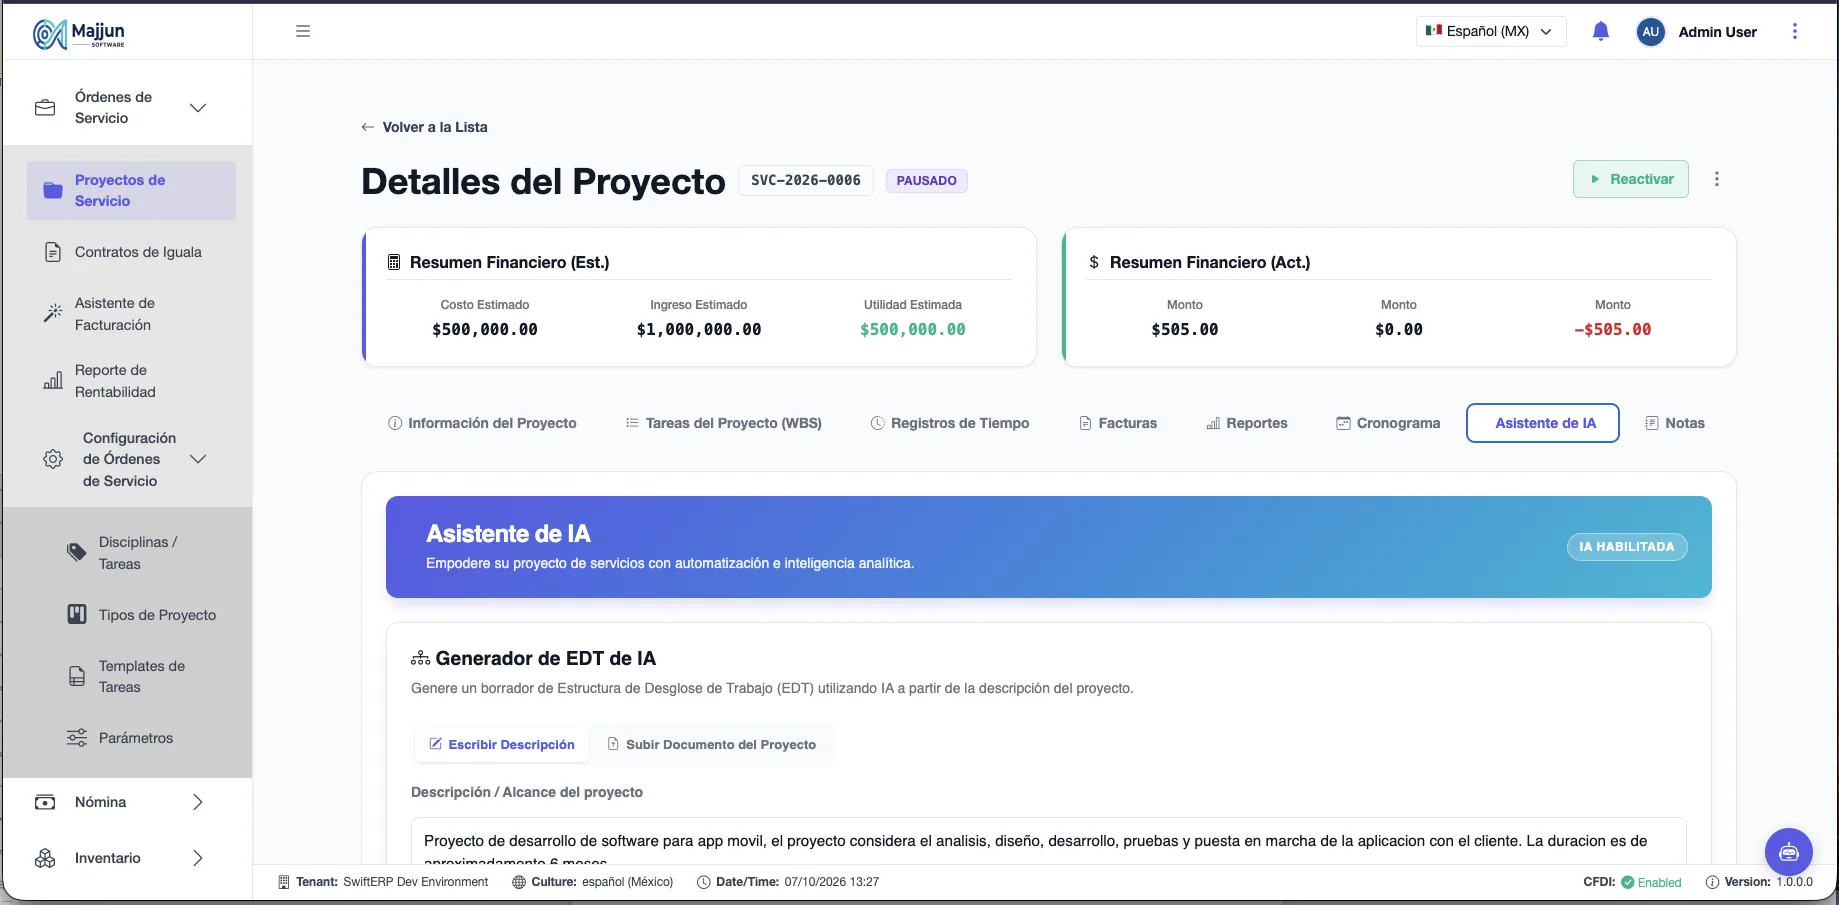The width and height of the screenshot is (1839, 905).
Task: Click the Majjun Software logo
Action: (80, 33)
